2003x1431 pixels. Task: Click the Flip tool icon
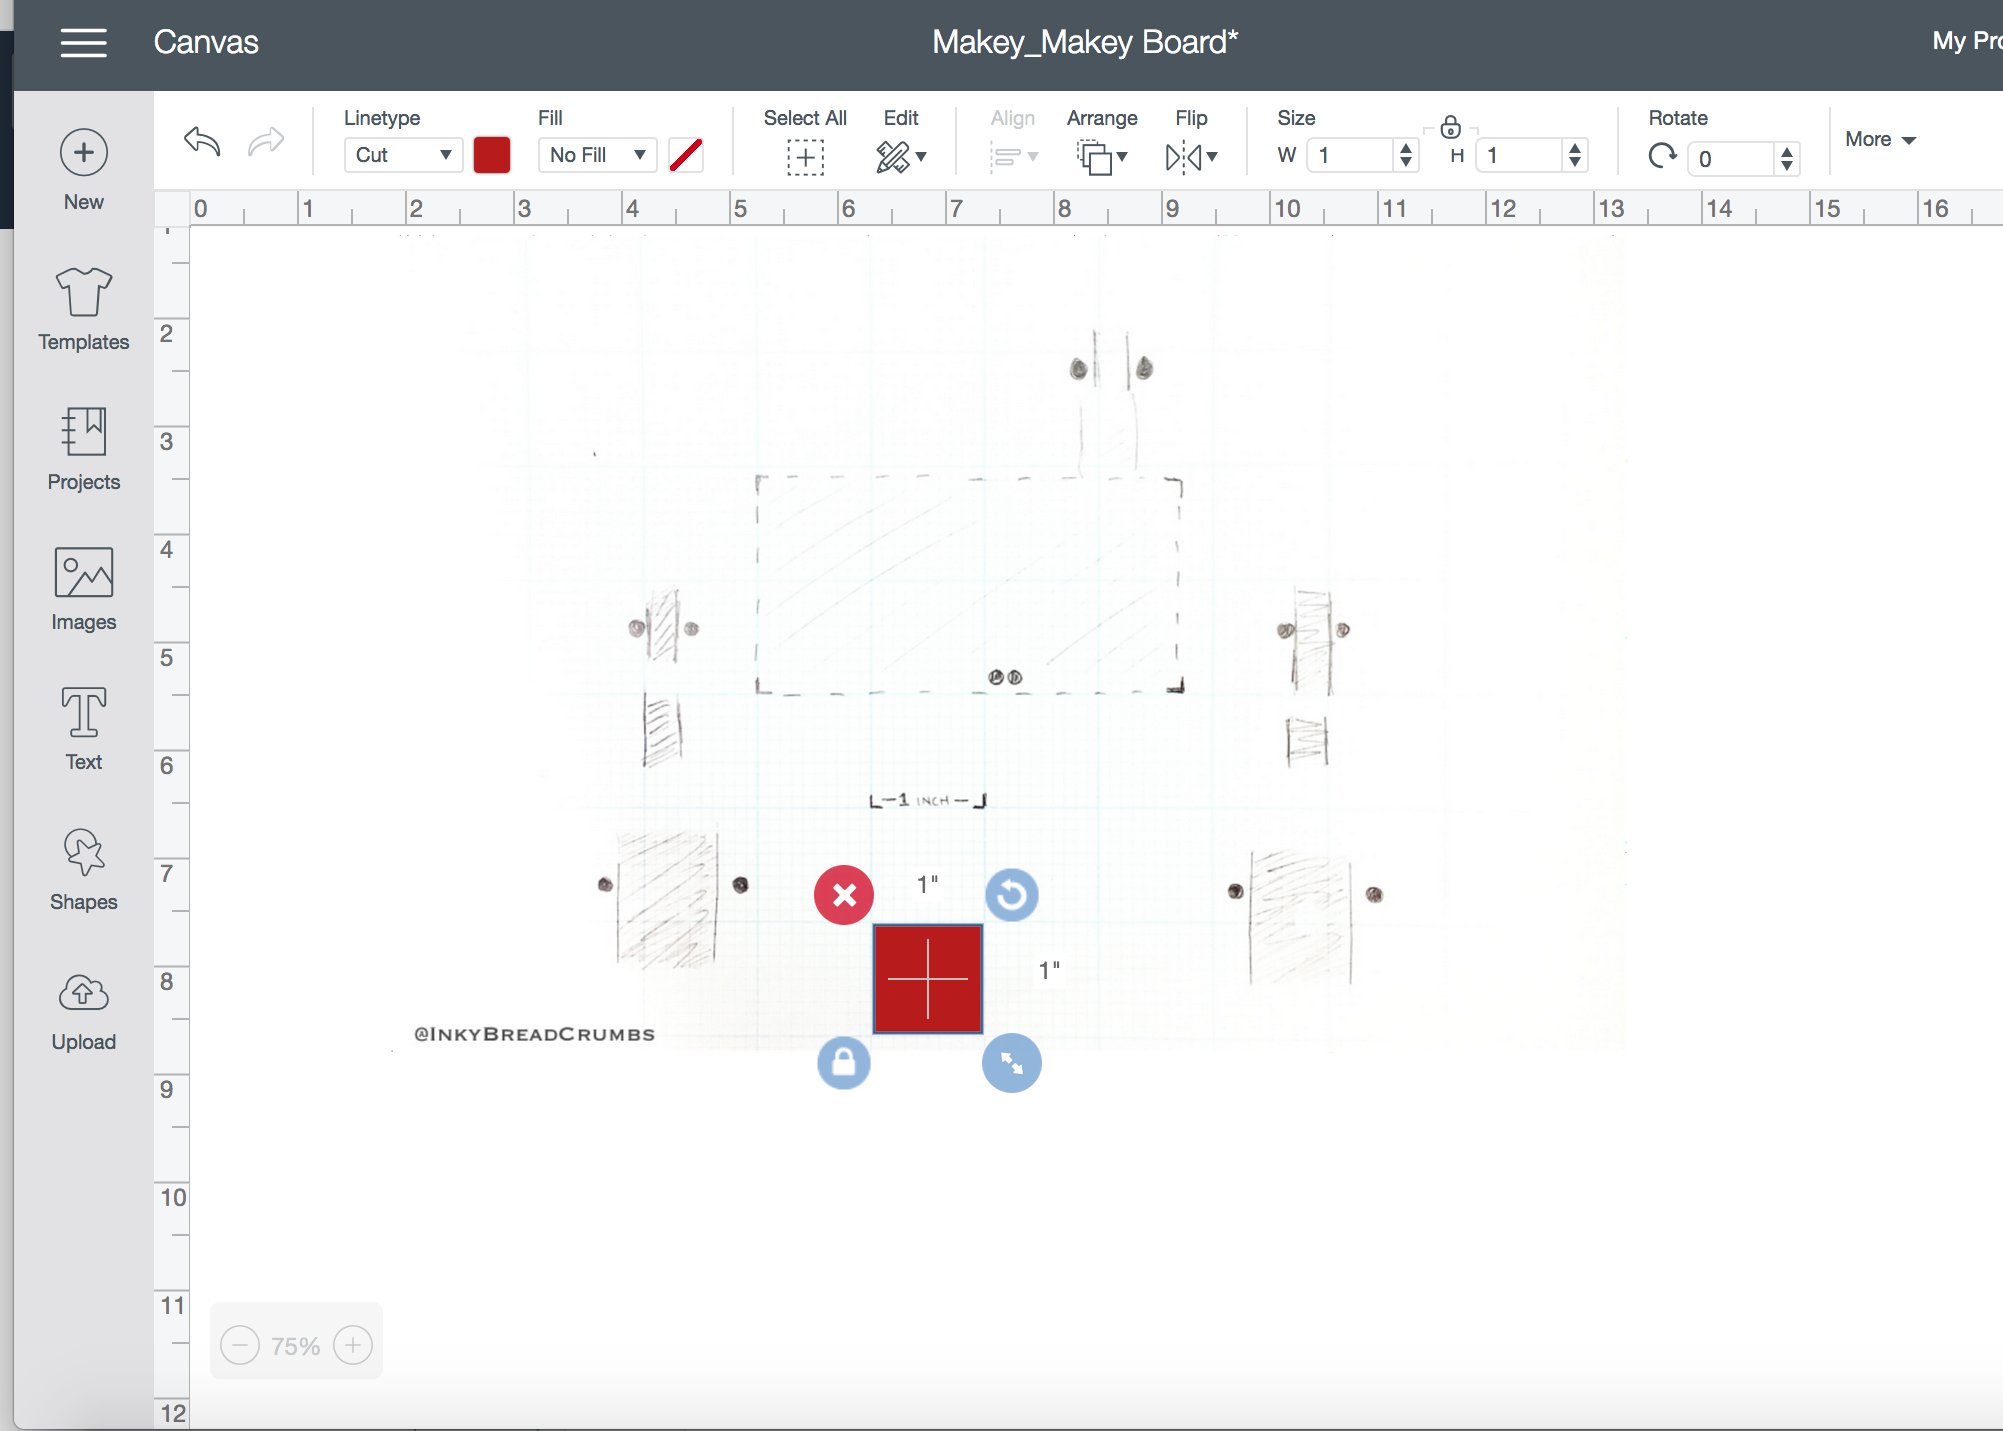click(x=1192, y=155)
